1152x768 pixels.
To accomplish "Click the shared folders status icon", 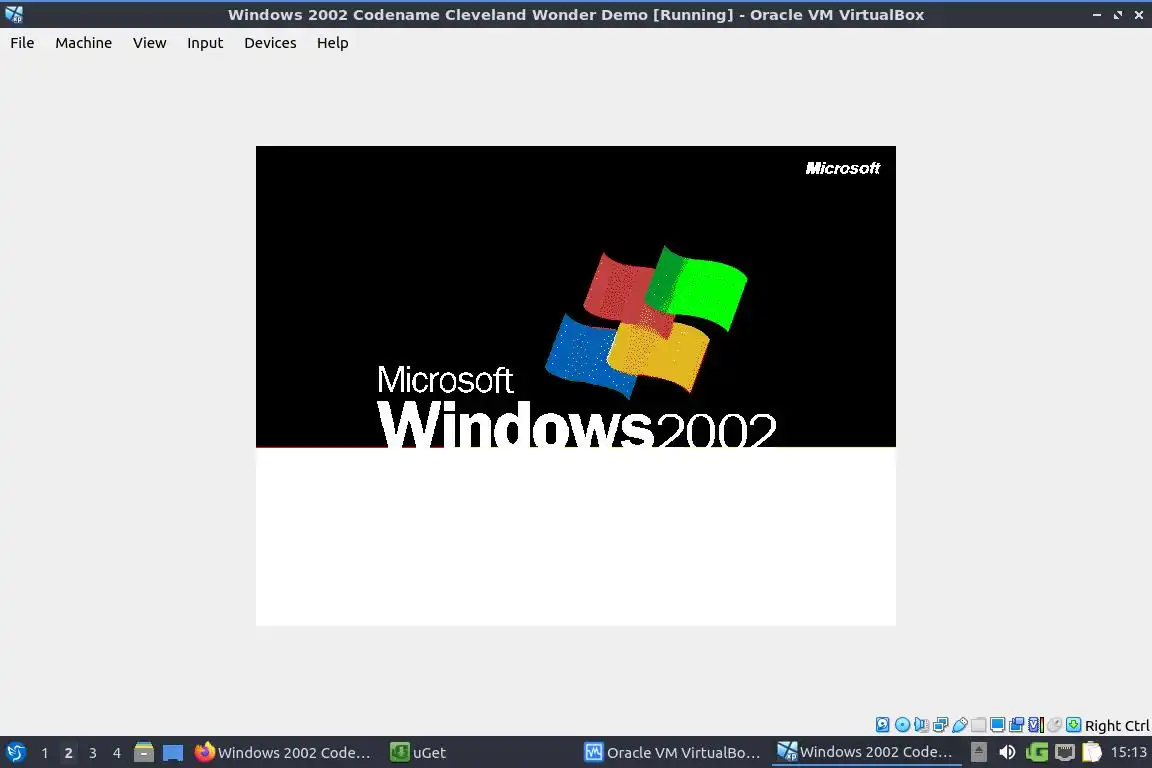I will 979,725.
